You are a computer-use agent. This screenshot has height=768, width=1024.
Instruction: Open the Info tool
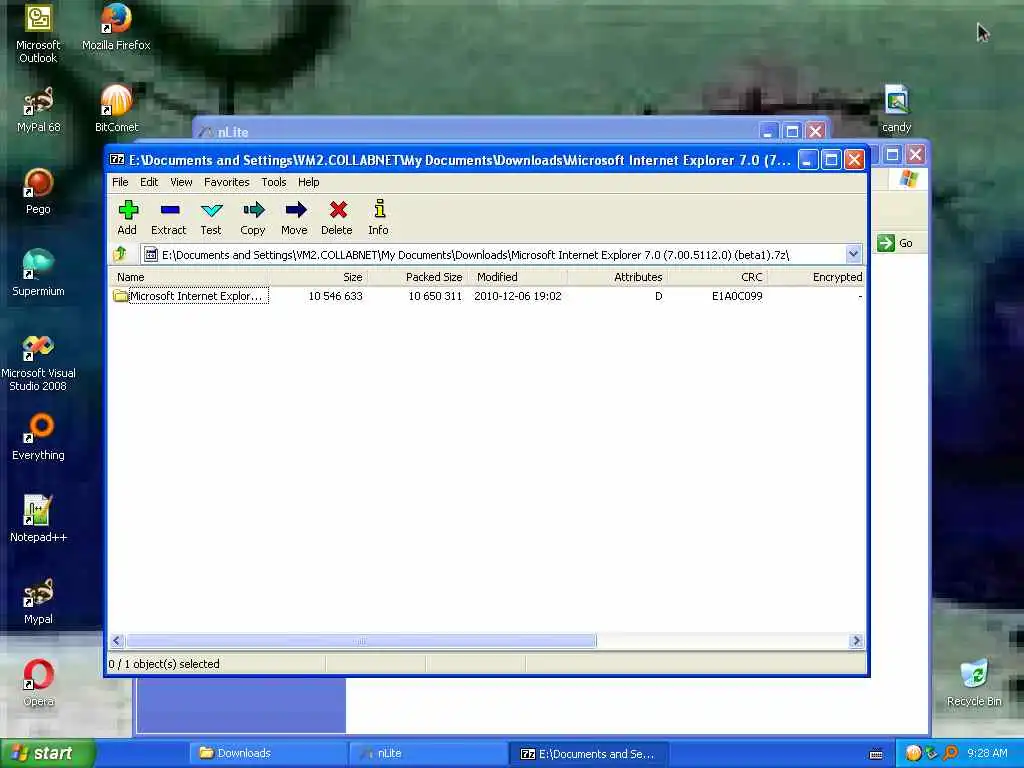tap(379, 217)
